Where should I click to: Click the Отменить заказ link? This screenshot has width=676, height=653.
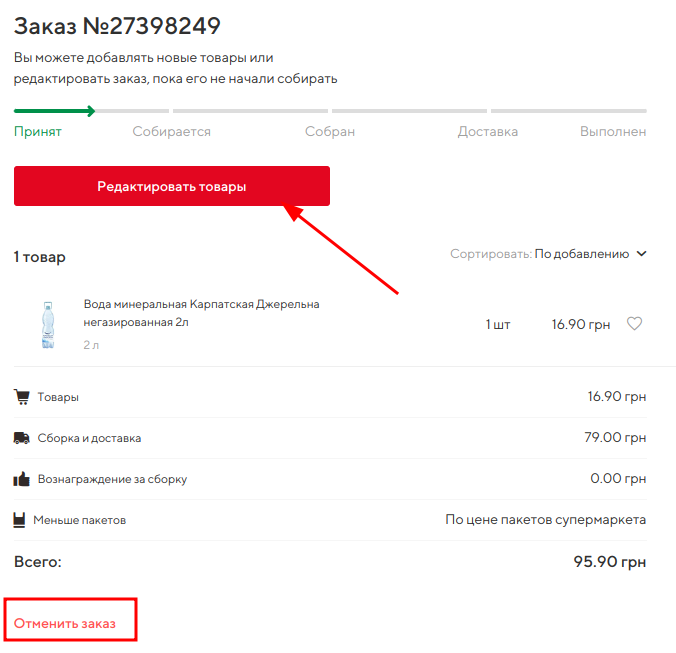65,624
